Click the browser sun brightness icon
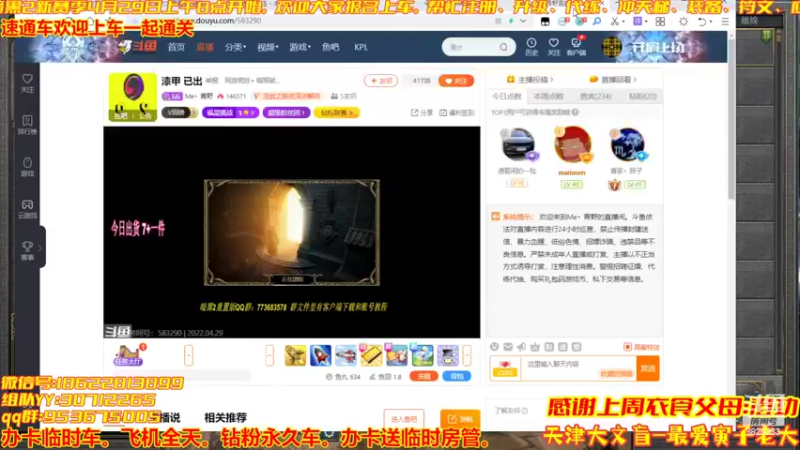The image size is (800, 450). click(x=683, y=21)
